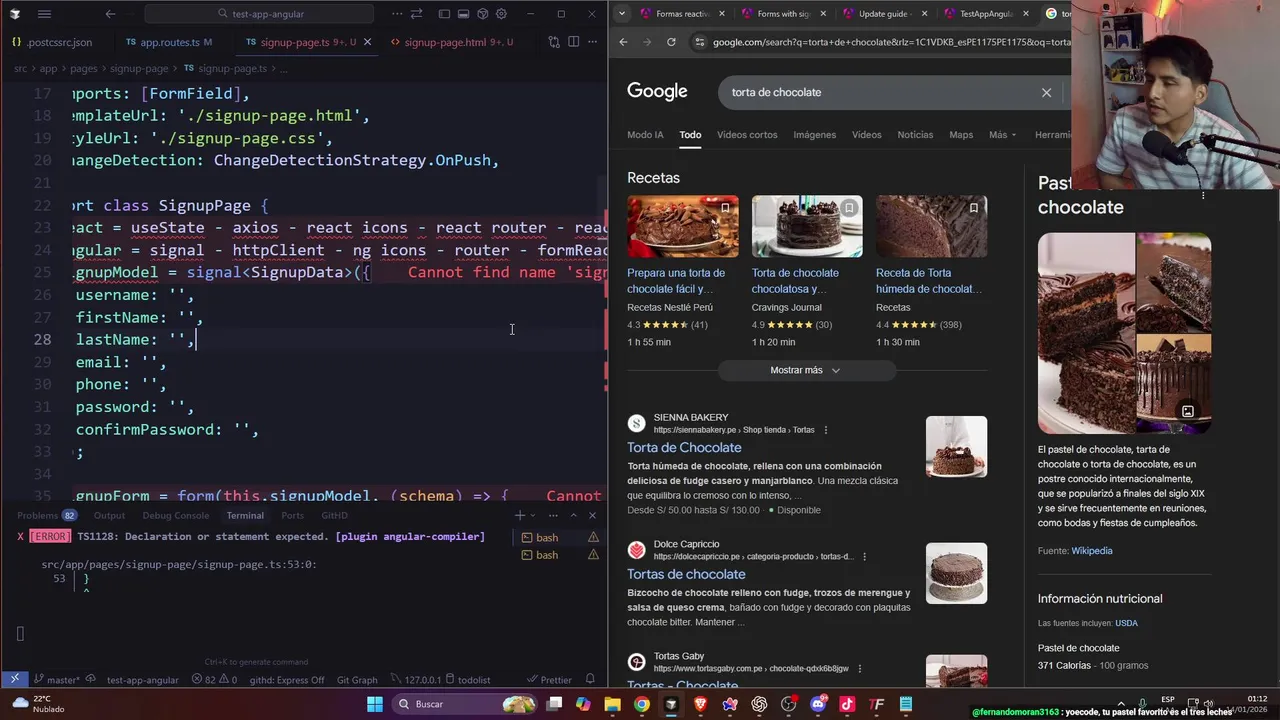
Task: Close the signup-page.ts editor tab
Action: click(368, 42)
